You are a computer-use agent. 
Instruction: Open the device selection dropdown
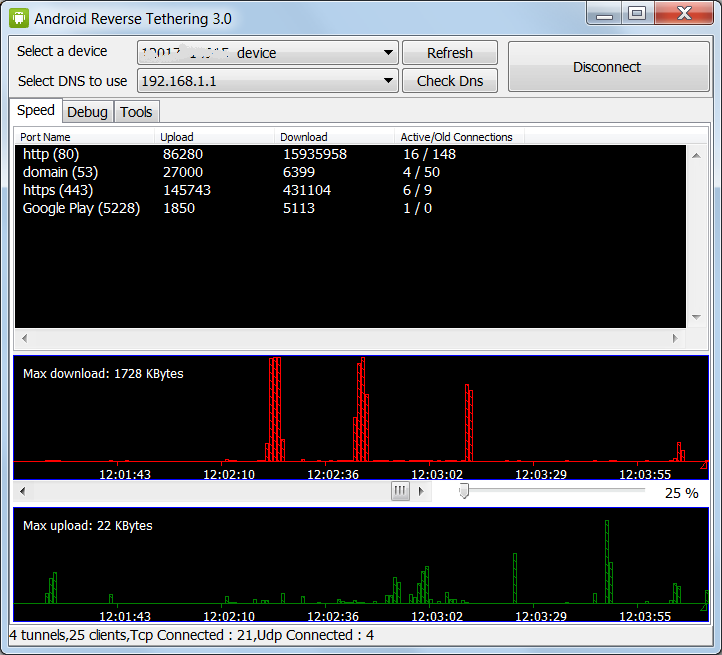268,53
